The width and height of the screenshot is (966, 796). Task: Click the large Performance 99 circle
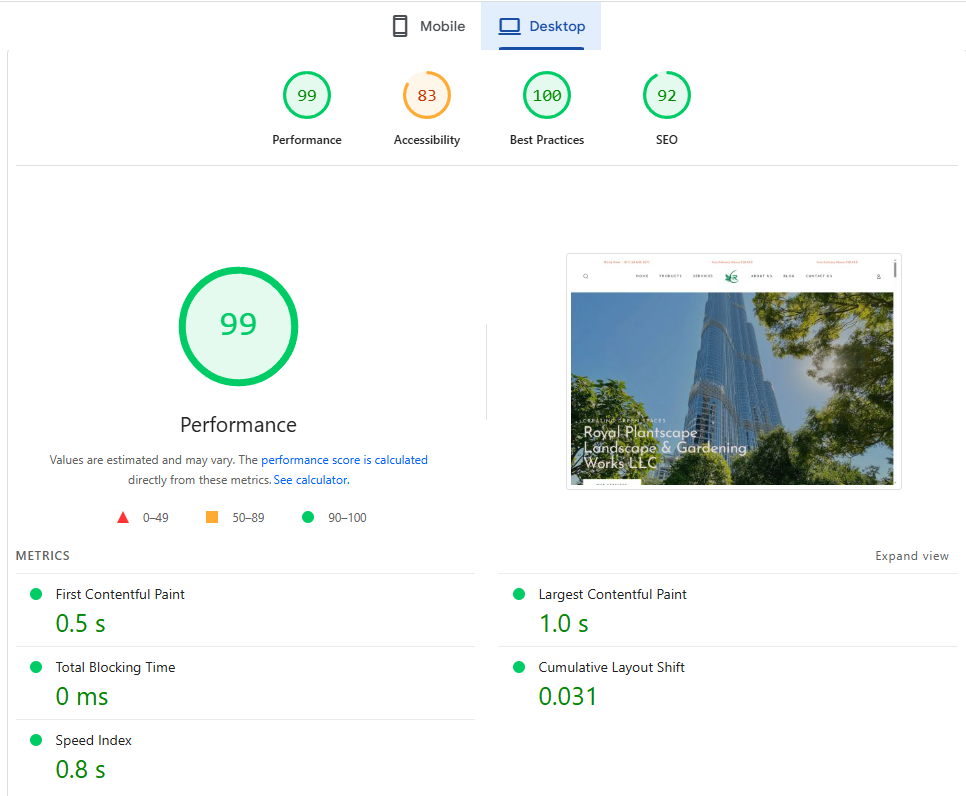pyautogui.click(x=238, y=325)
